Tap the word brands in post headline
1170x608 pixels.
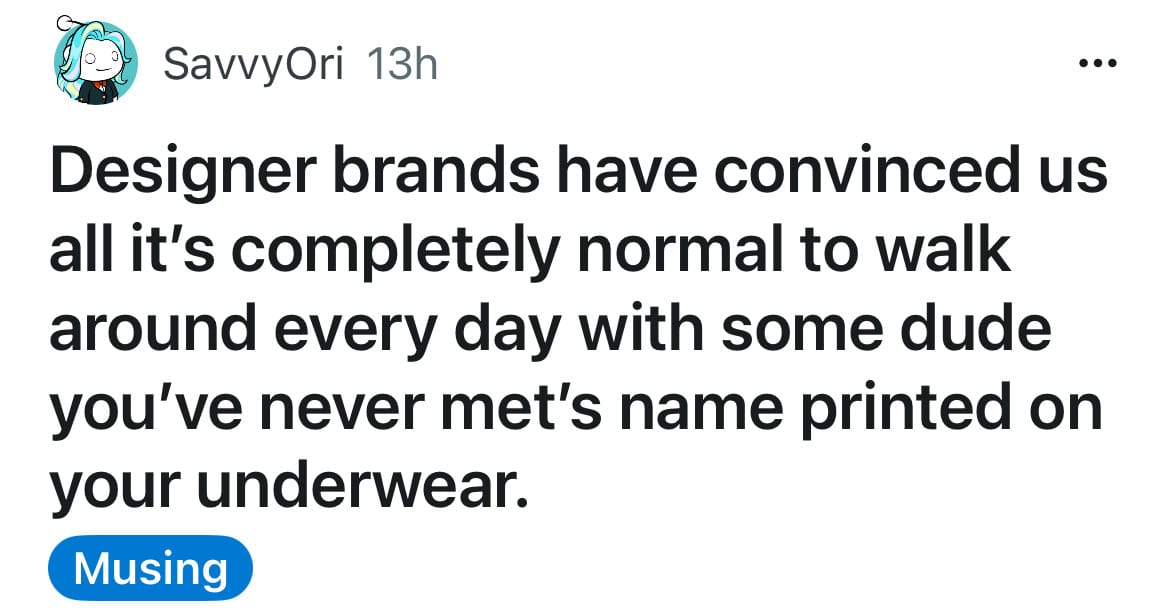point(436,172)
